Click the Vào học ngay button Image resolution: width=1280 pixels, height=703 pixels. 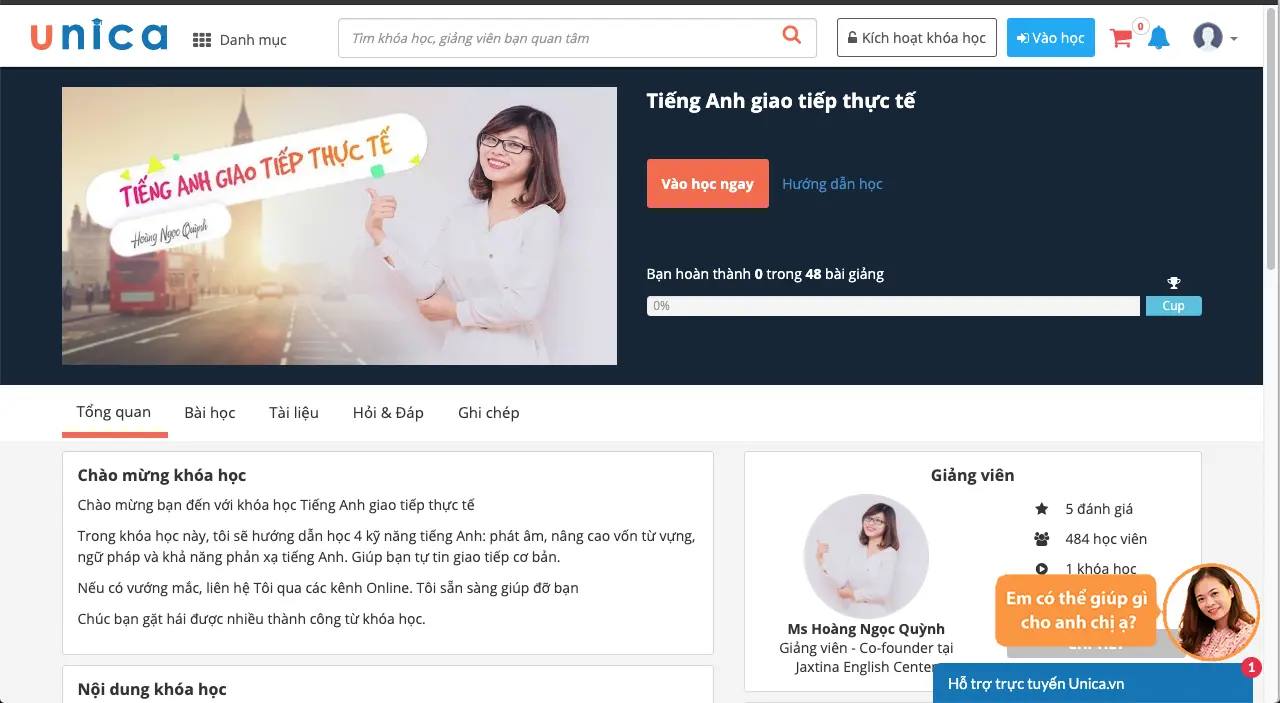coord(707,183)
